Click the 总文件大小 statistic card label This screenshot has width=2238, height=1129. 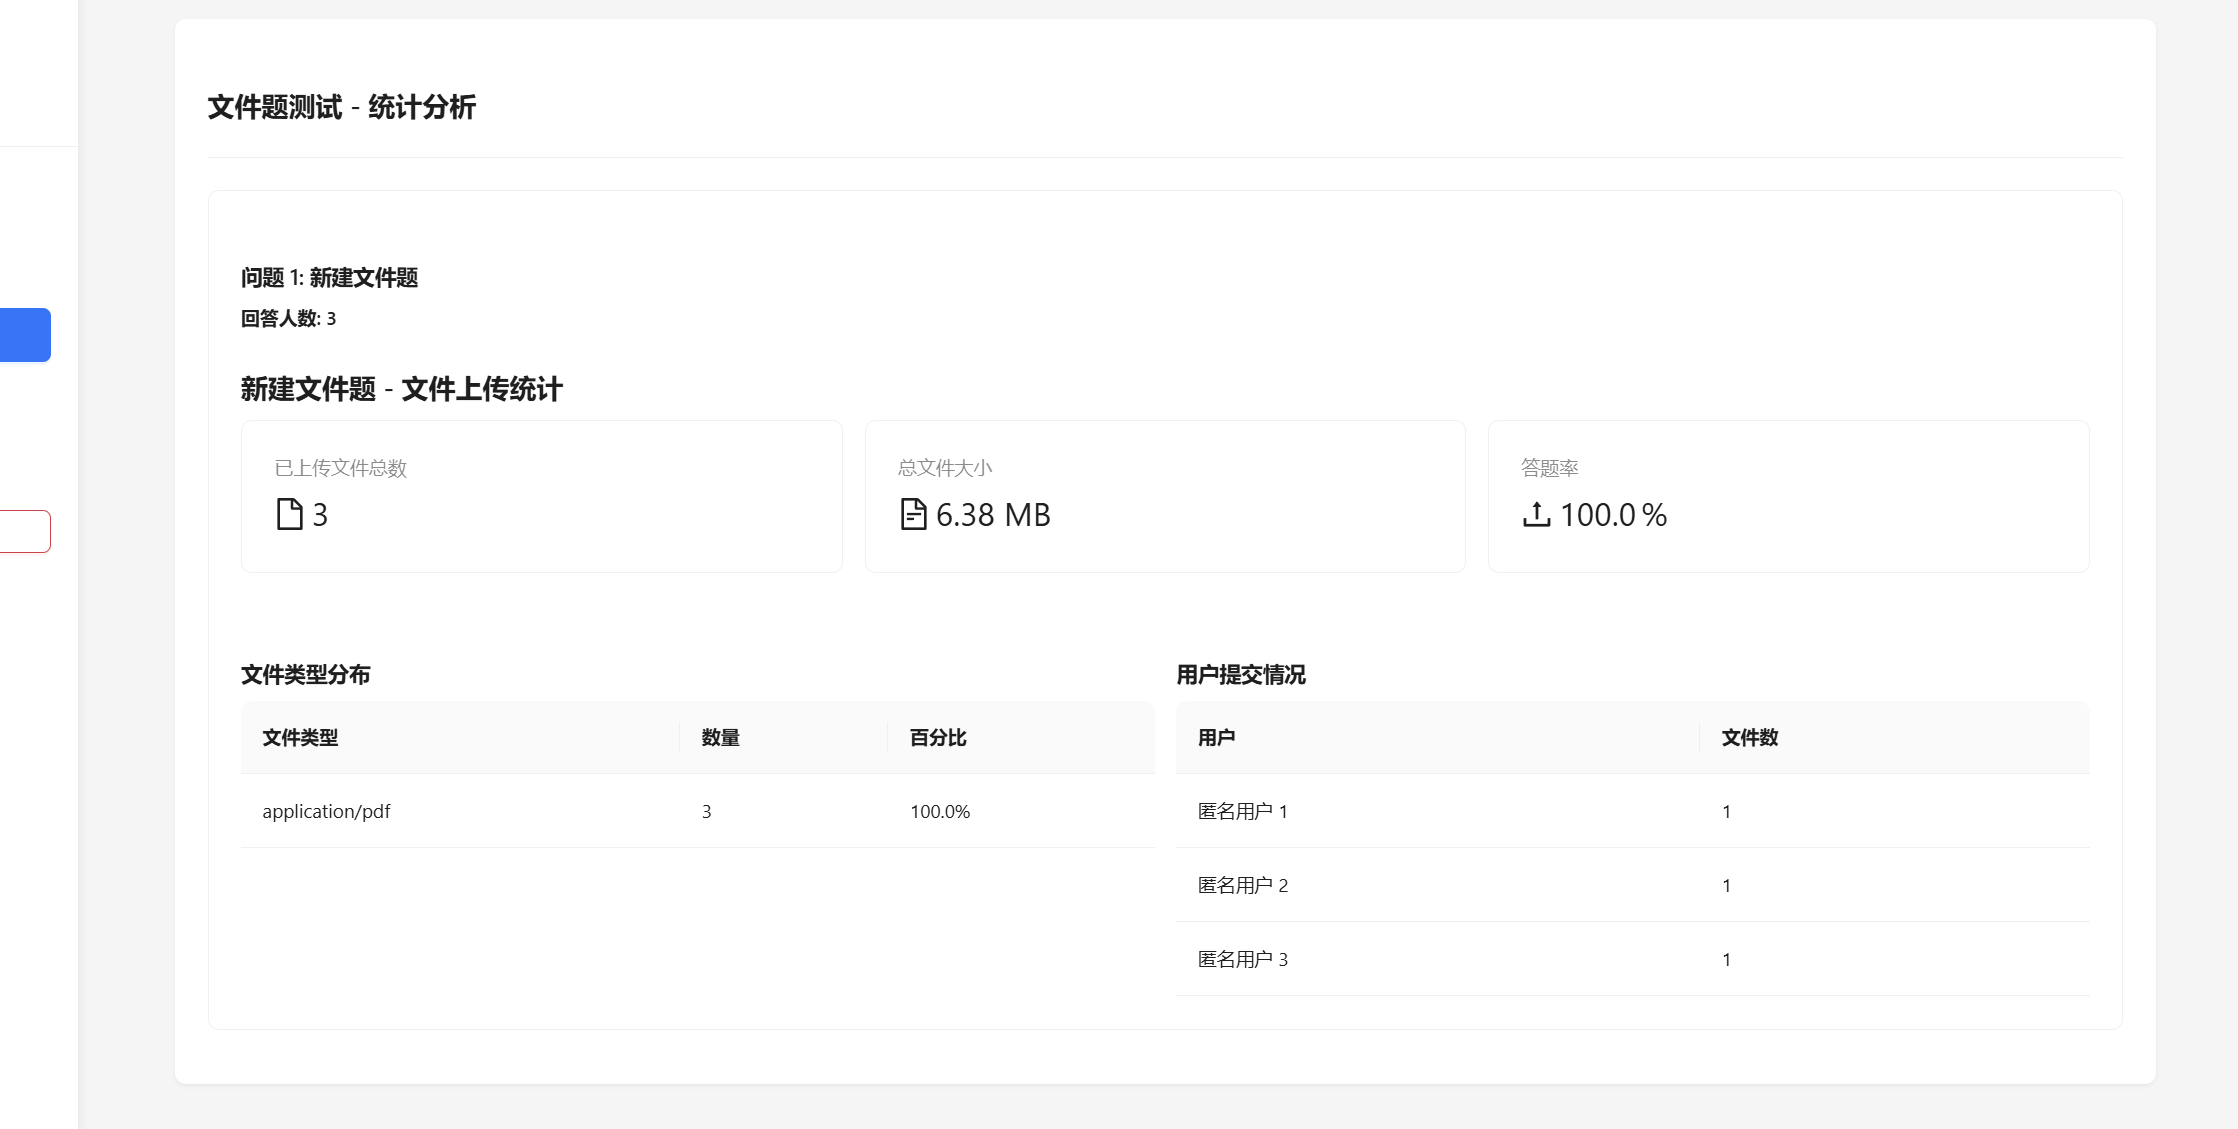click(944, 468)
